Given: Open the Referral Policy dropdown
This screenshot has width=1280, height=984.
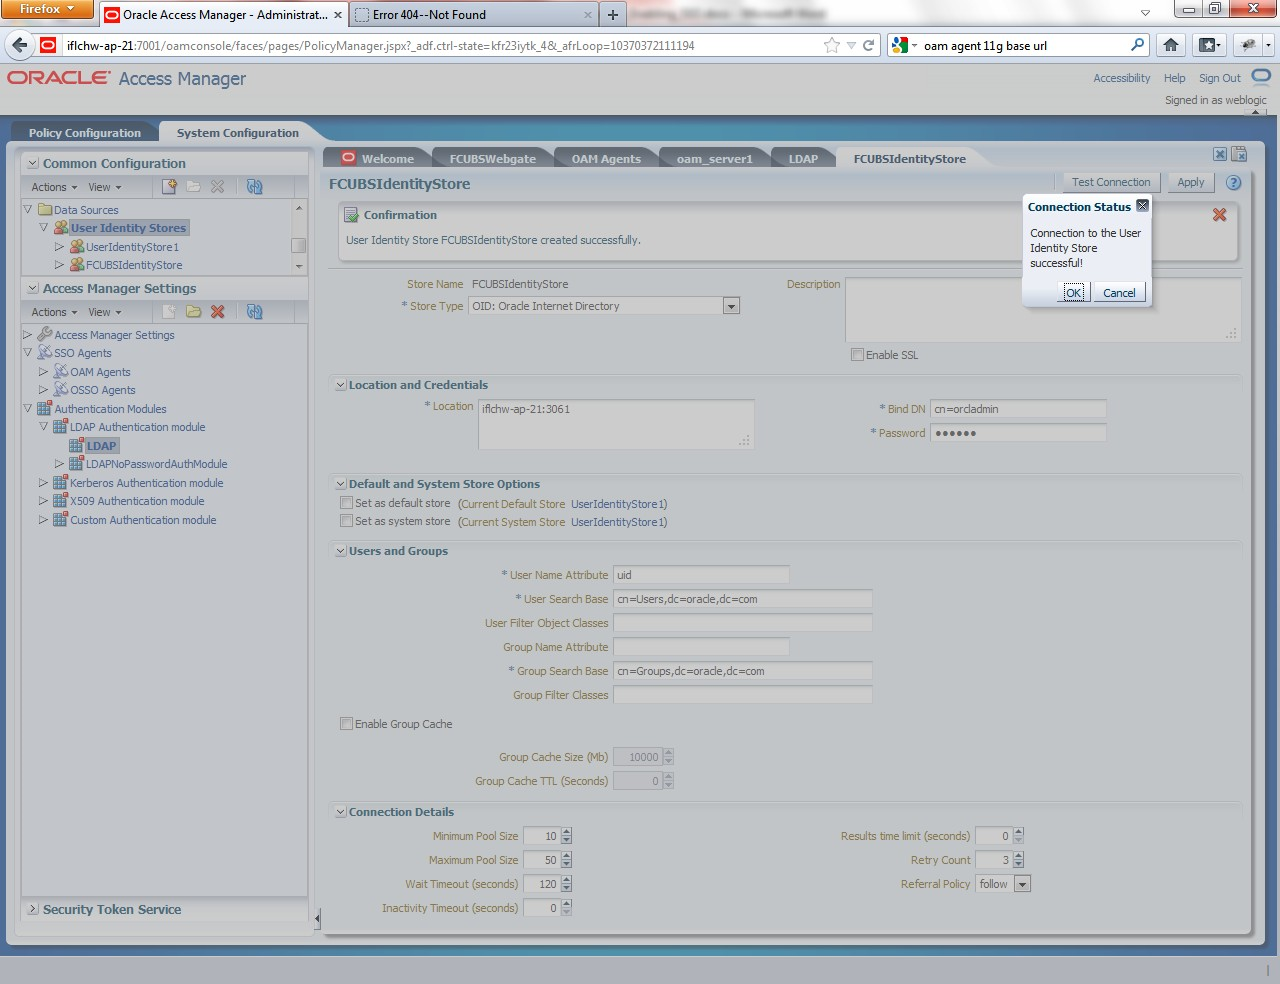Looking at the screenshot, I should tap(1022, 884).
